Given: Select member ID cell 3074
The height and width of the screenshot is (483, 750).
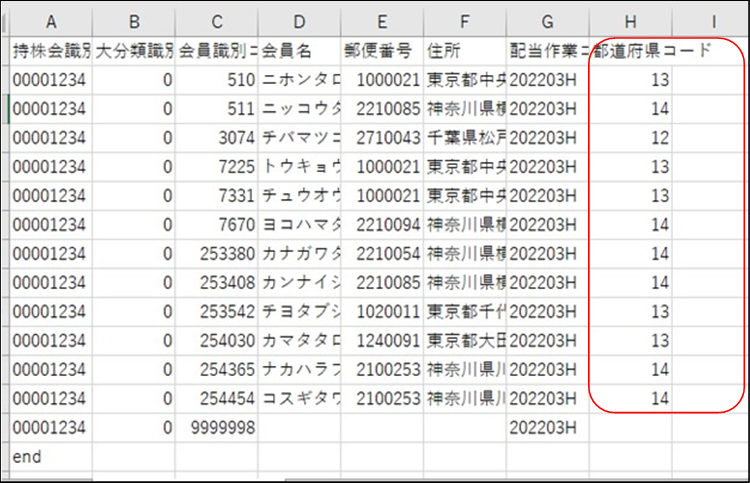Looking at the screenshot, I should point(216,138).
